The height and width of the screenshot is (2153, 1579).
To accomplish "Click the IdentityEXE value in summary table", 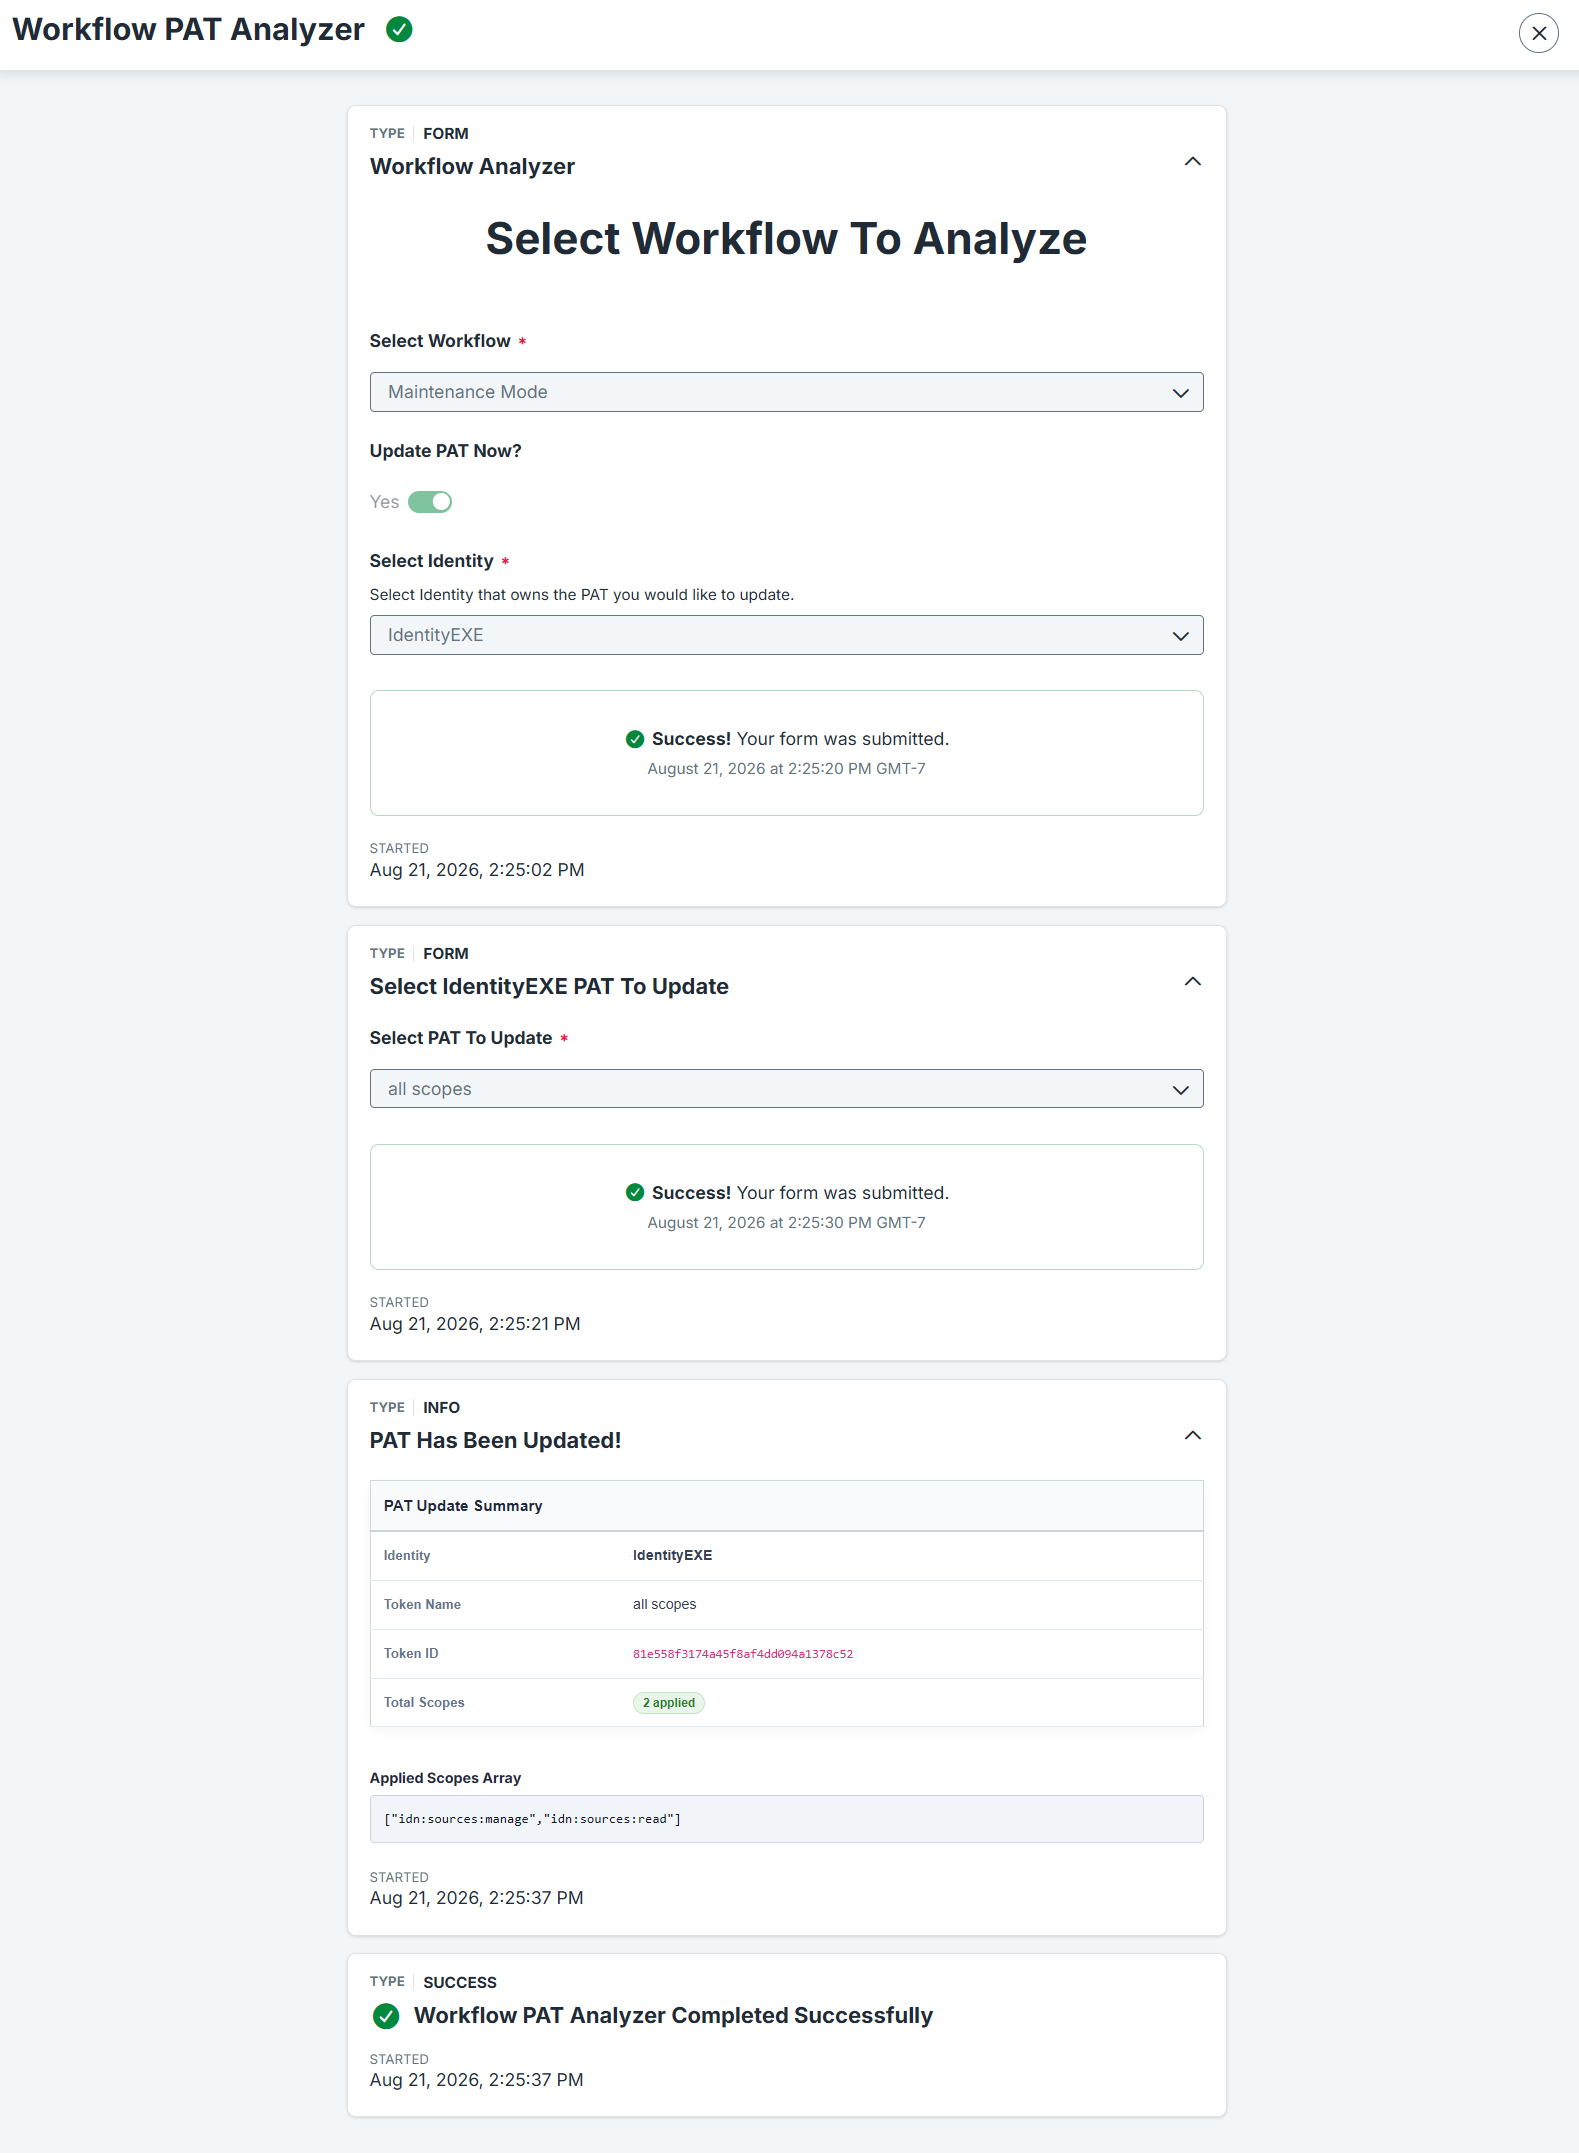I will [672, 1555].
